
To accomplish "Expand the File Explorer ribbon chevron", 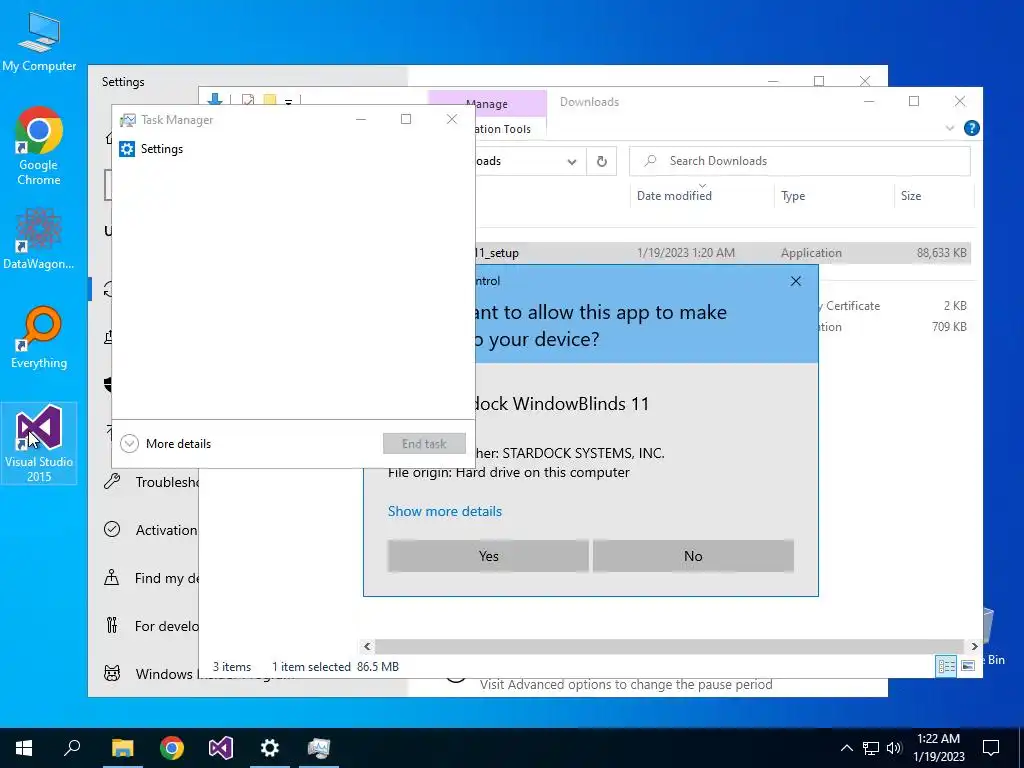I will [x=950, y=128].
